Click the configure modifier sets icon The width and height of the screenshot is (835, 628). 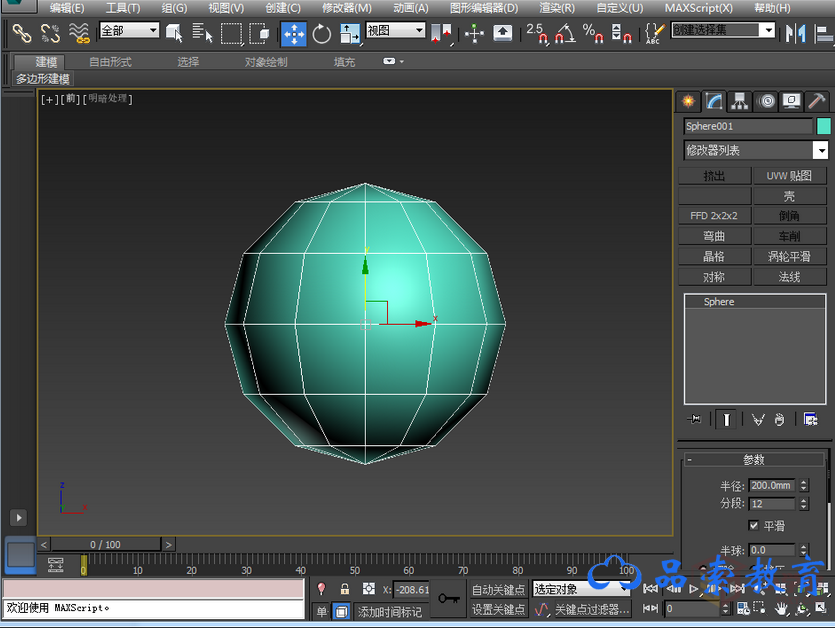click(810, 419)
